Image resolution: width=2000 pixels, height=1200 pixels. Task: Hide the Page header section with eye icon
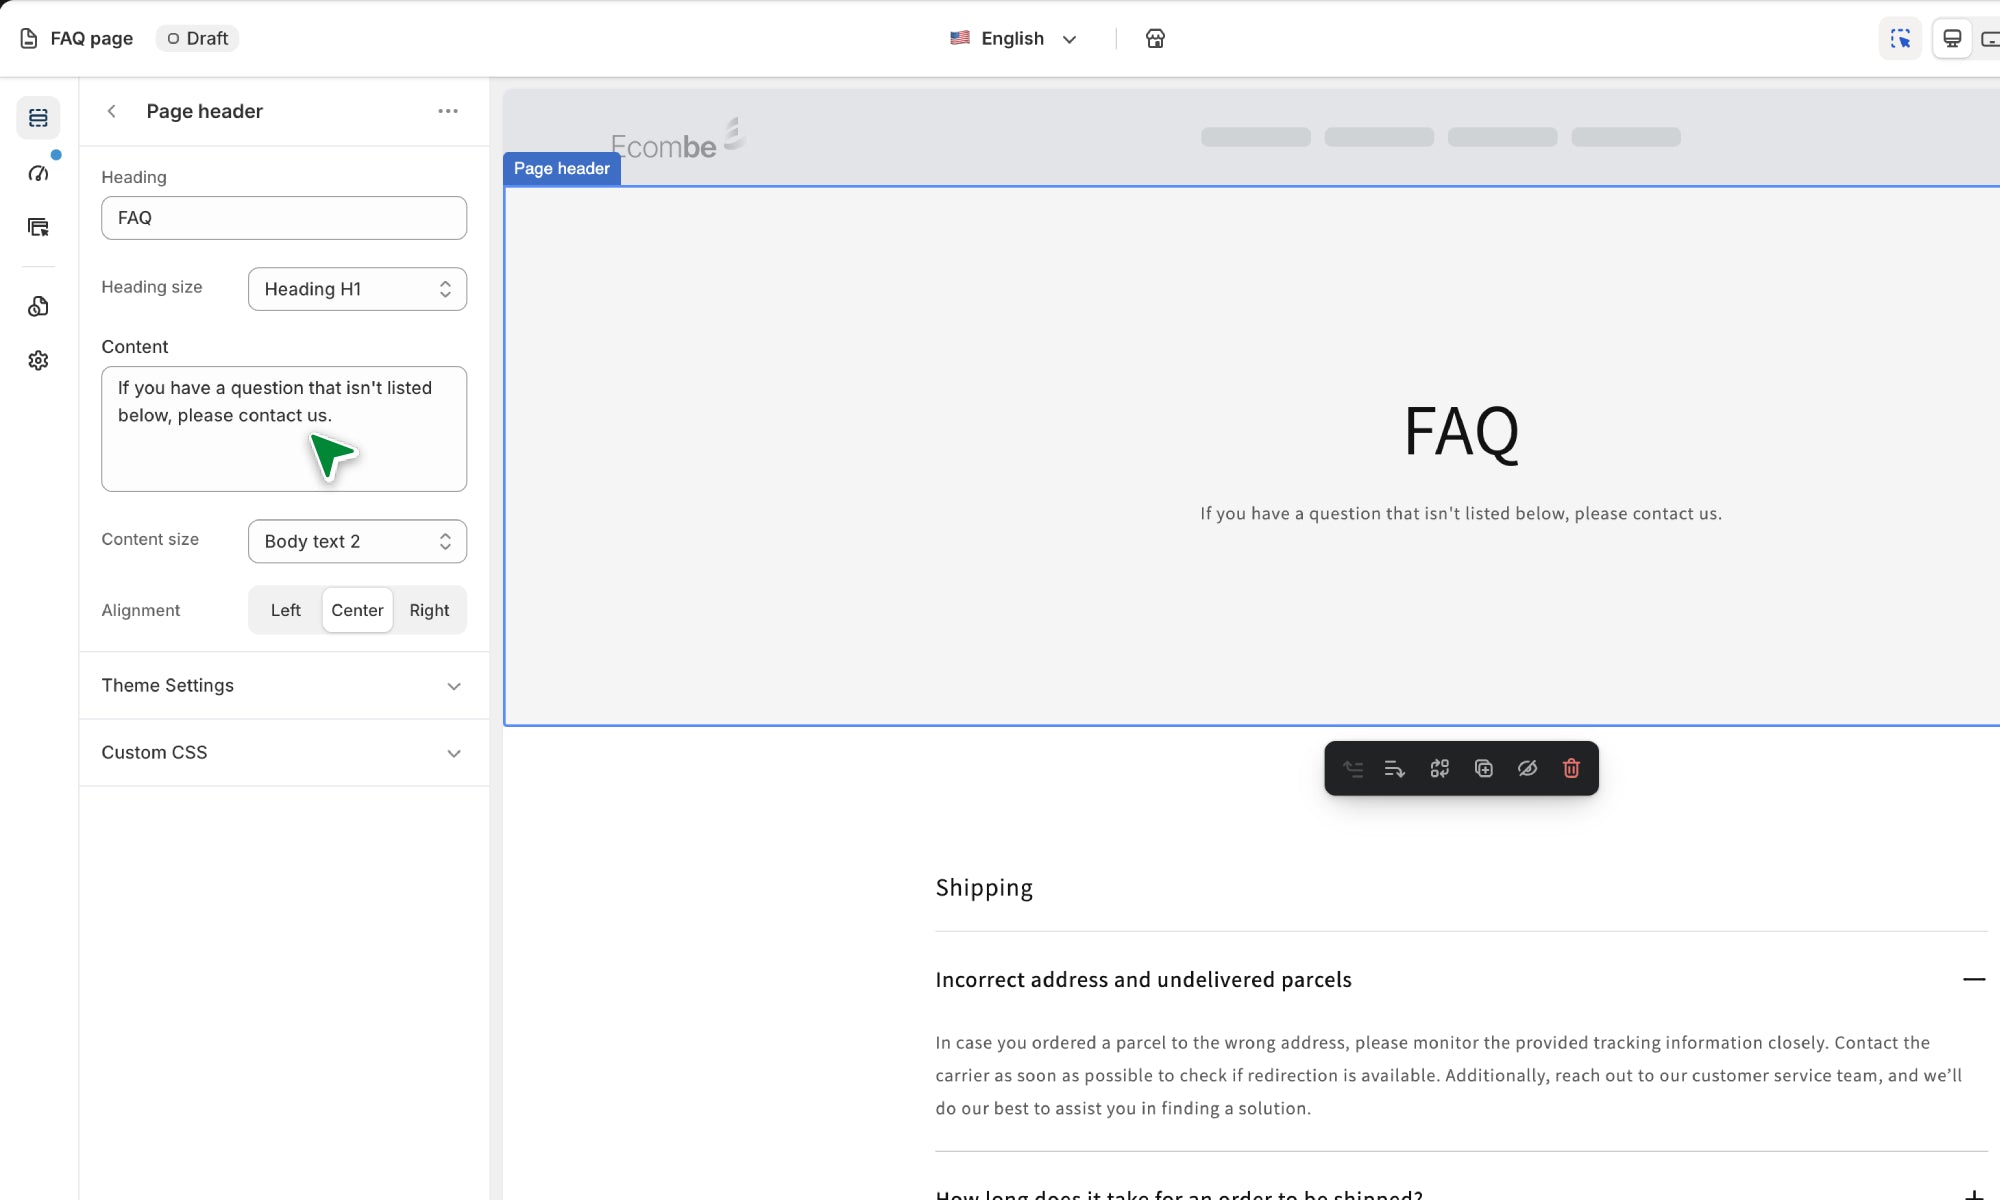coord(1527,768)
